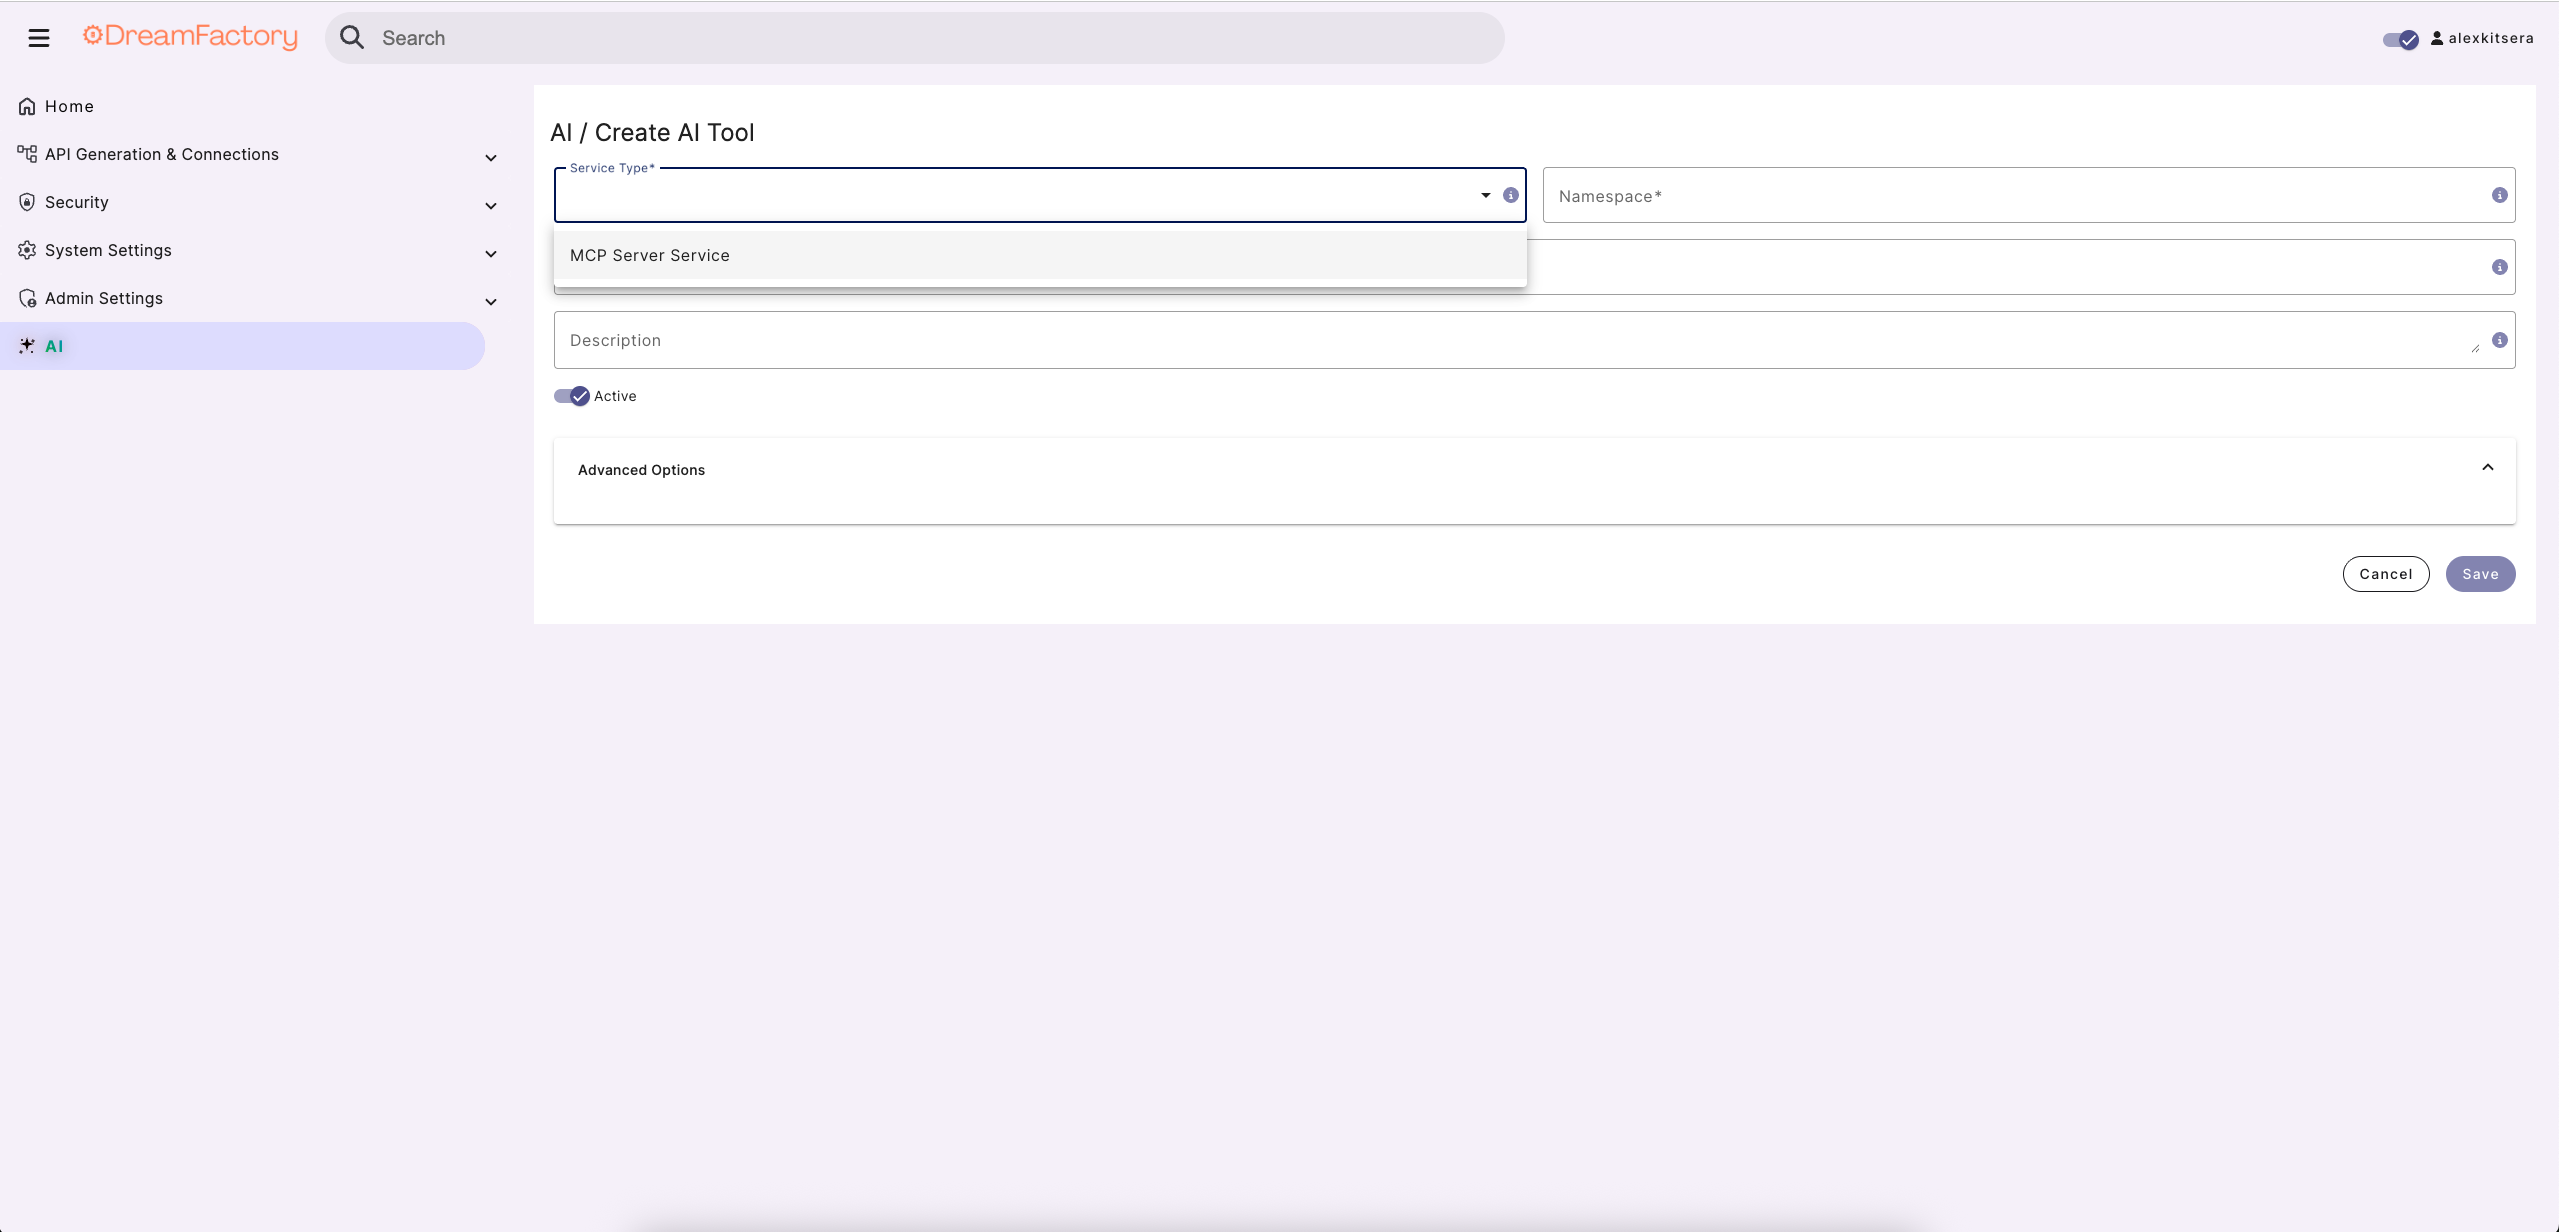Select MCP Server Service from the dropdown
This screenshot has height=1232, width=2559.
(x=649, y=256)
